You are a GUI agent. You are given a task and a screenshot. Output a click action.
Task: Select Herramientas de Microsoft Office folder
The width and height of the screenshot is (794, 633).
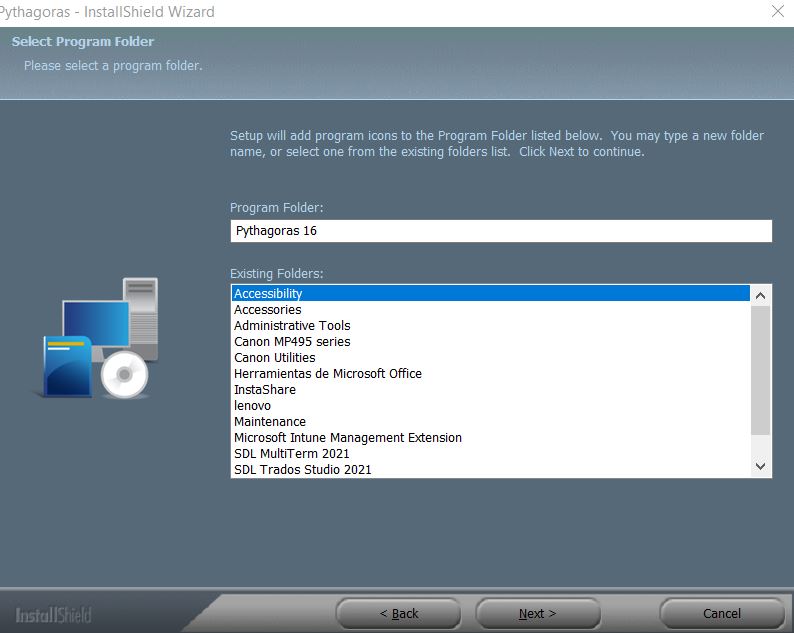(491, 374)
